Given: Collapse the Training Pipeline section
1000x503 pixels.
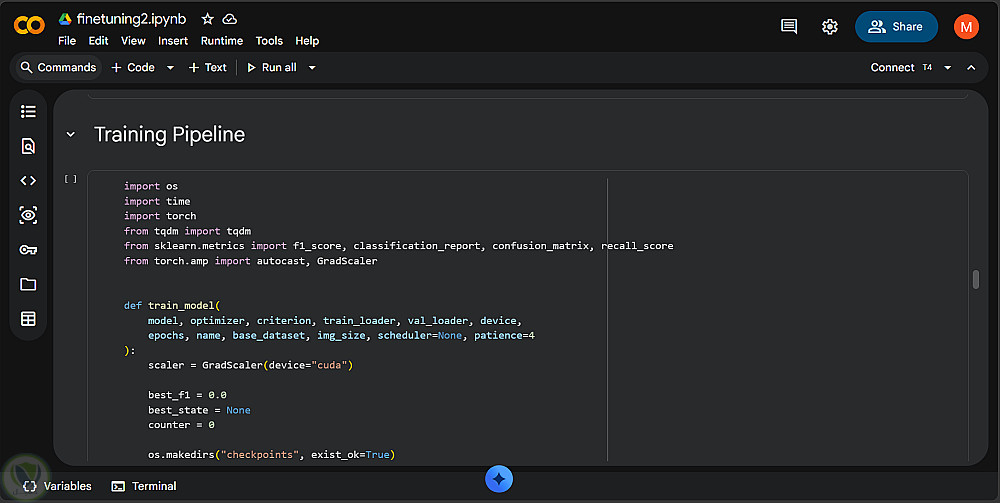Looking at the screenshot, I should (x=71, y=135).
